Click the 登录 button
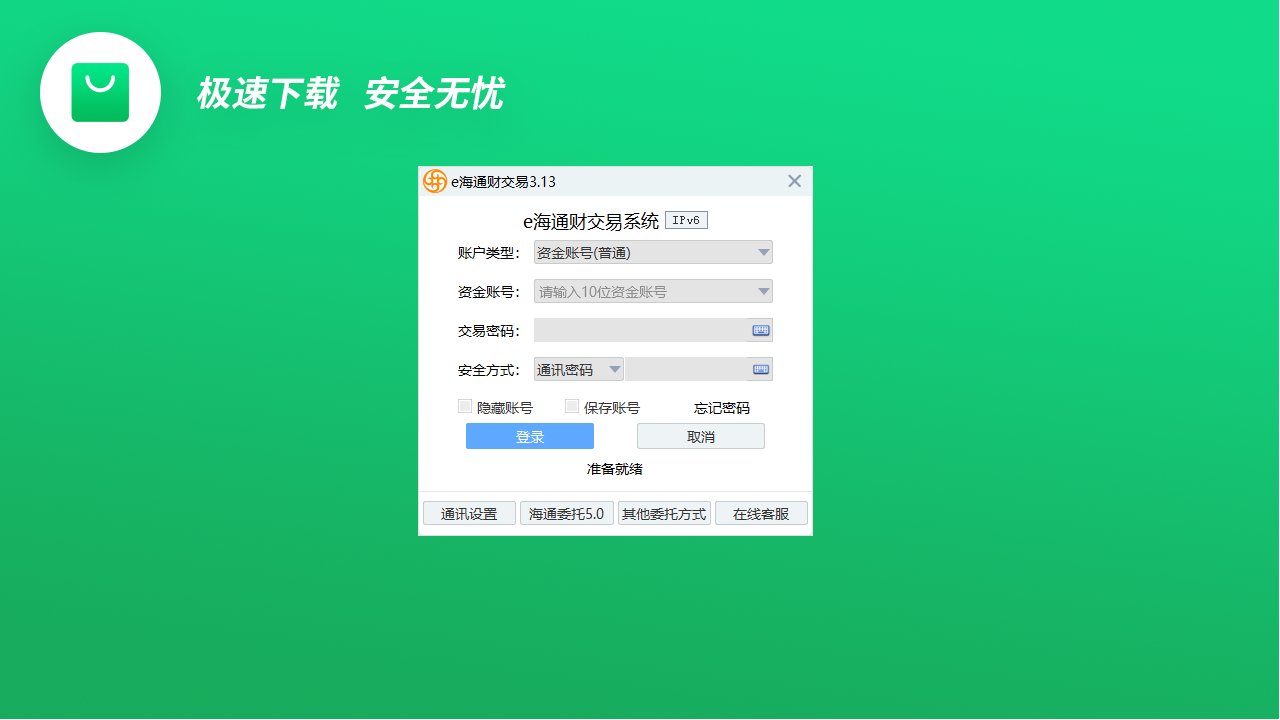1280x720 pixels. click(x=530, y=436)
